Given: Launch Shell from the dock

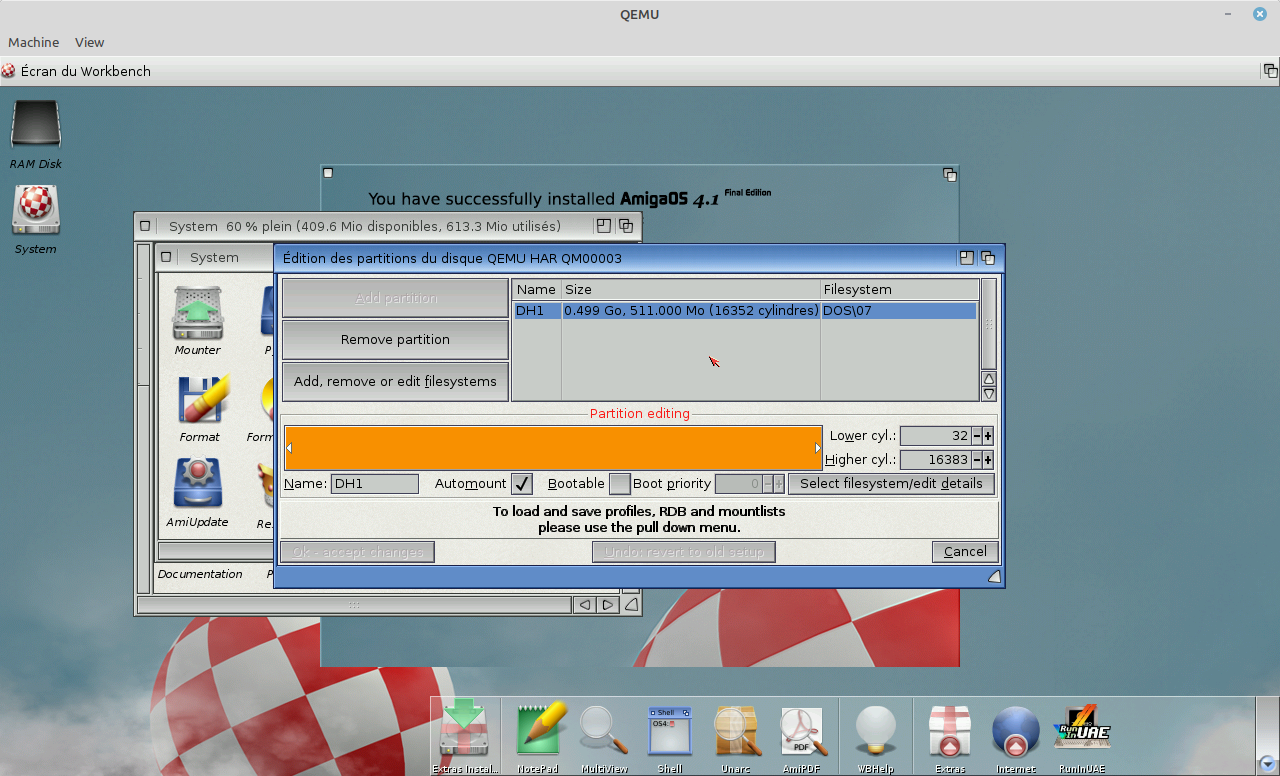Looking at the screenshot, I should pos(670,731).
